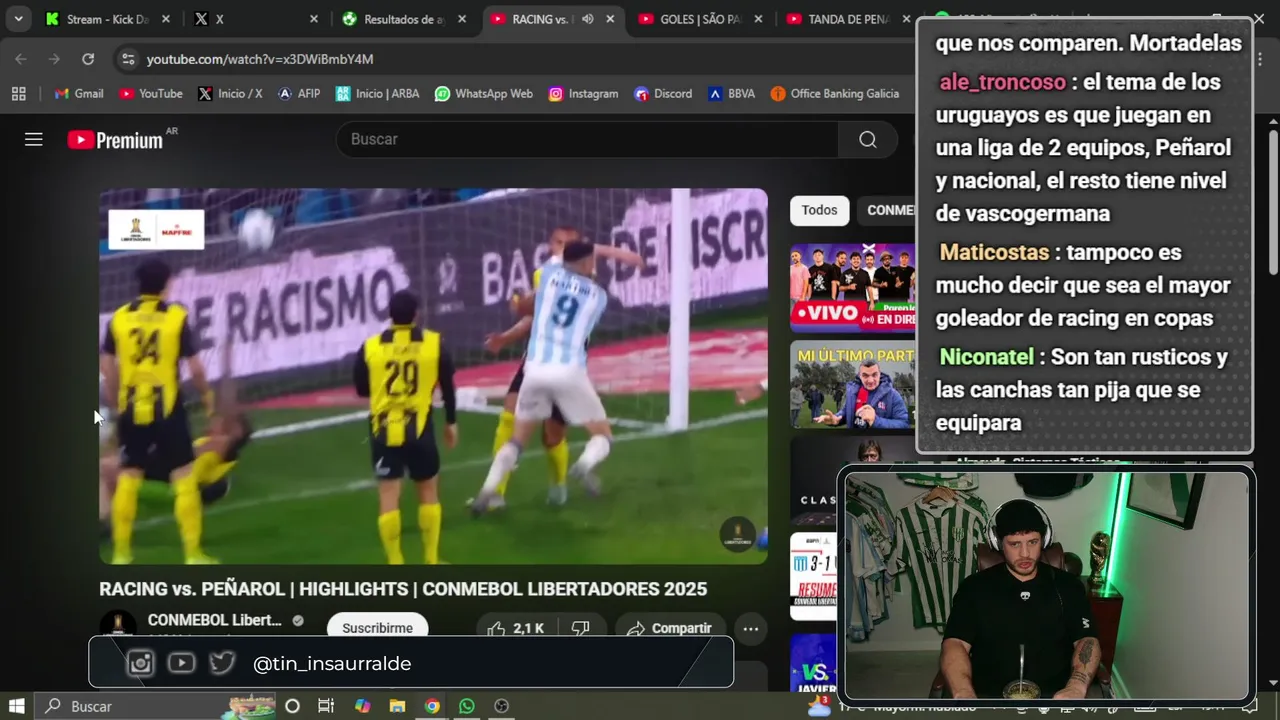Open the AFIP bookmark
The image size is (1280, 720).
coord(299,93)
